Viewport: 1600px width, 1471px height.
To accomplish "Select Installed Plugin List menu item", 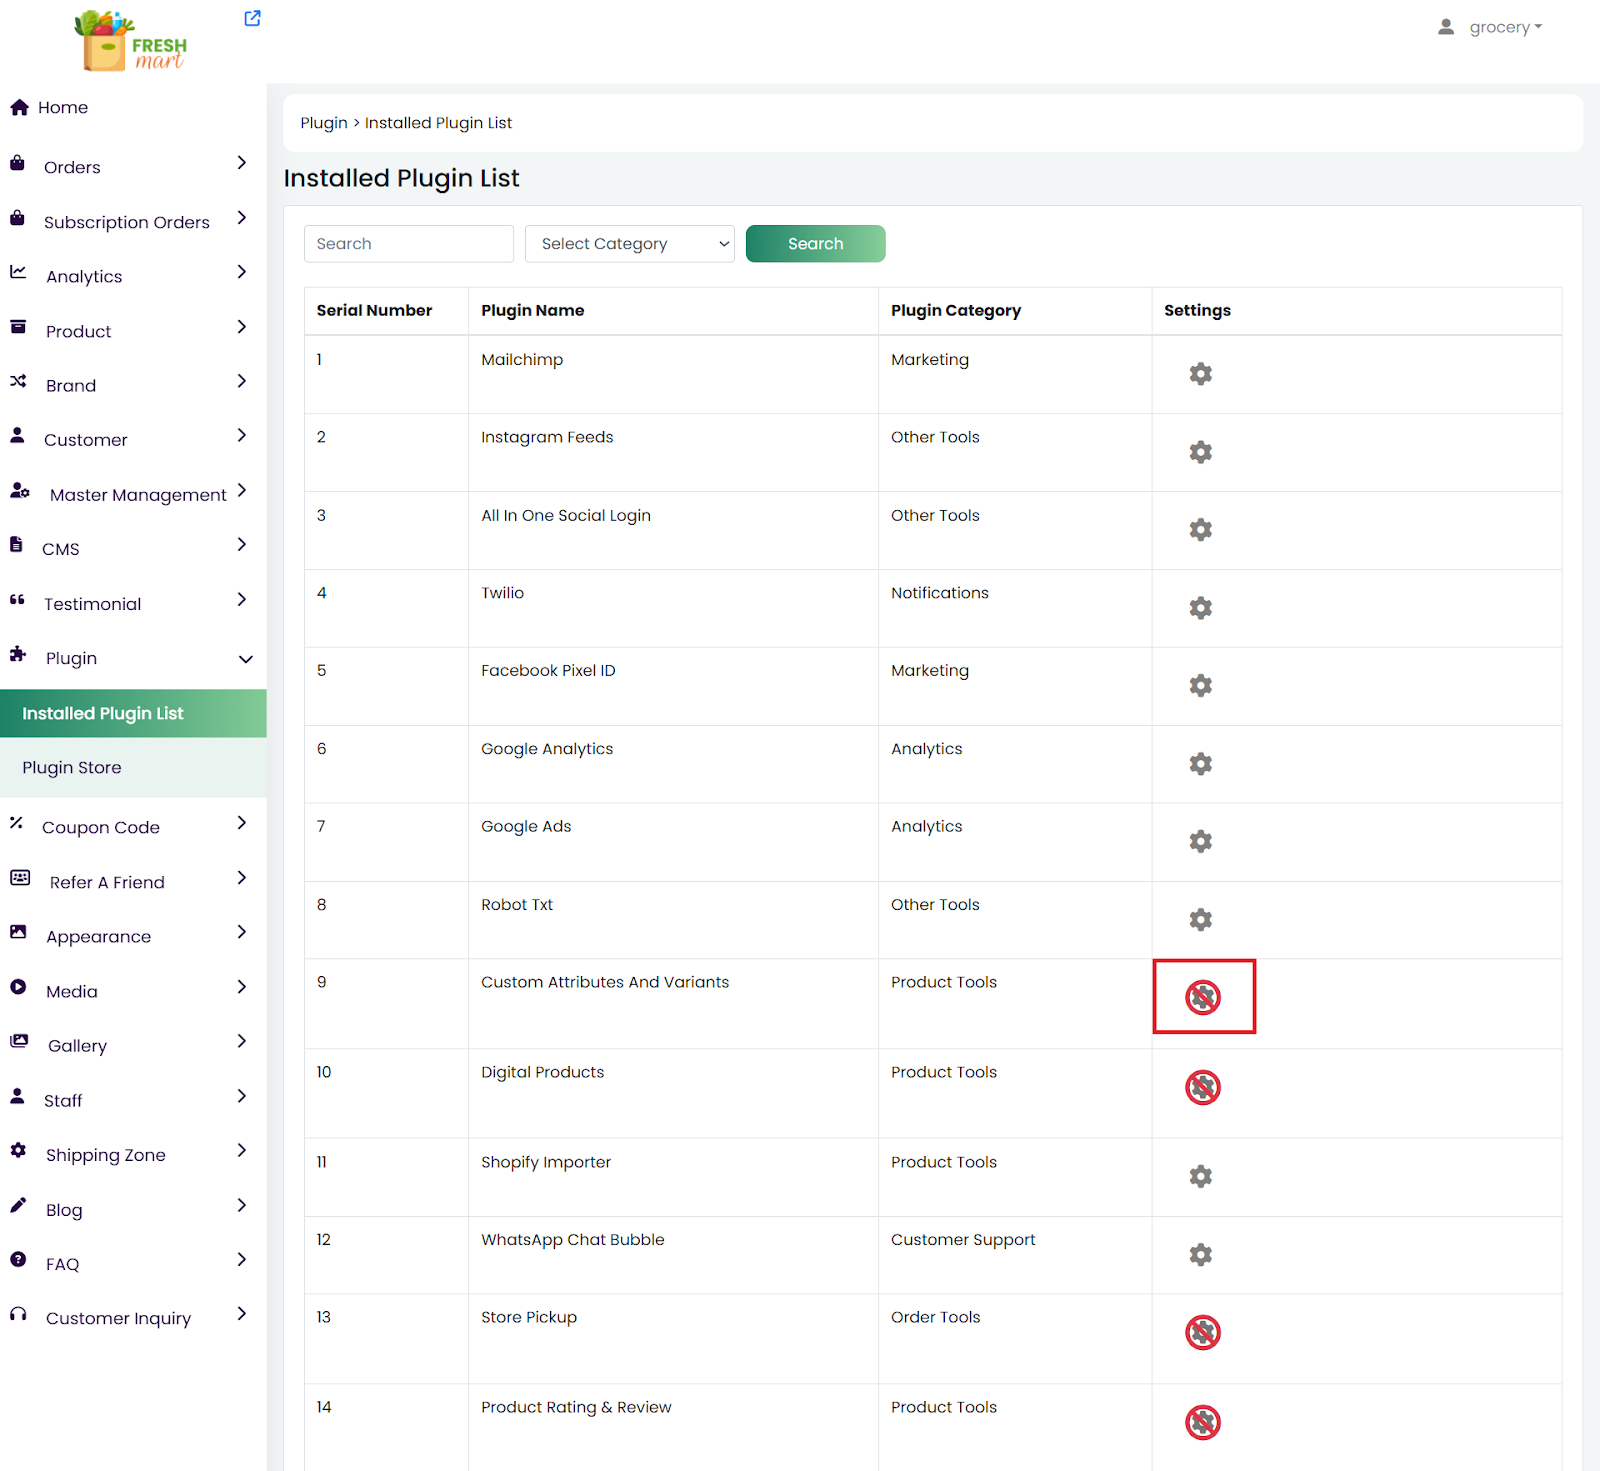I will [103, 713].
